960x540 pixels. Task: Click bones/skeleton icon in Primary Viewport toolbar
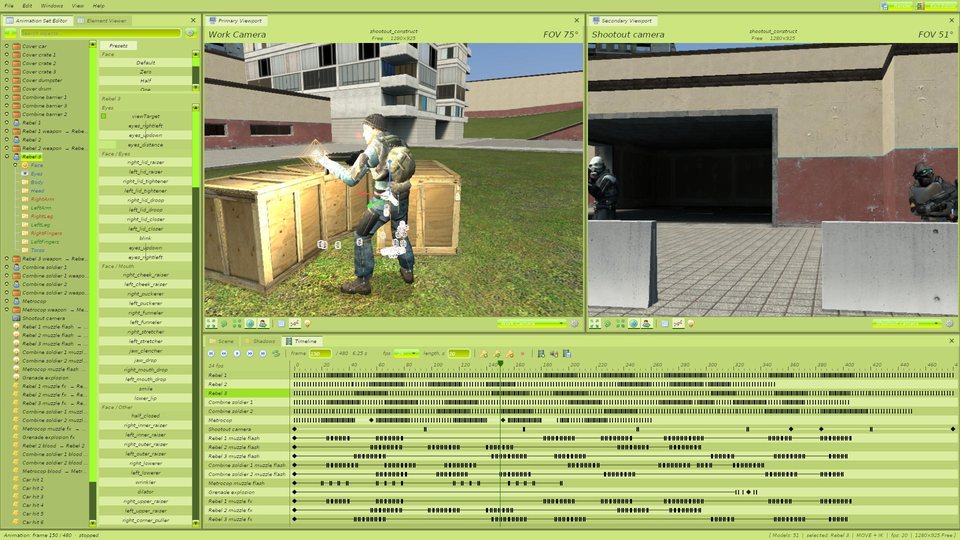tap(294, 323)
